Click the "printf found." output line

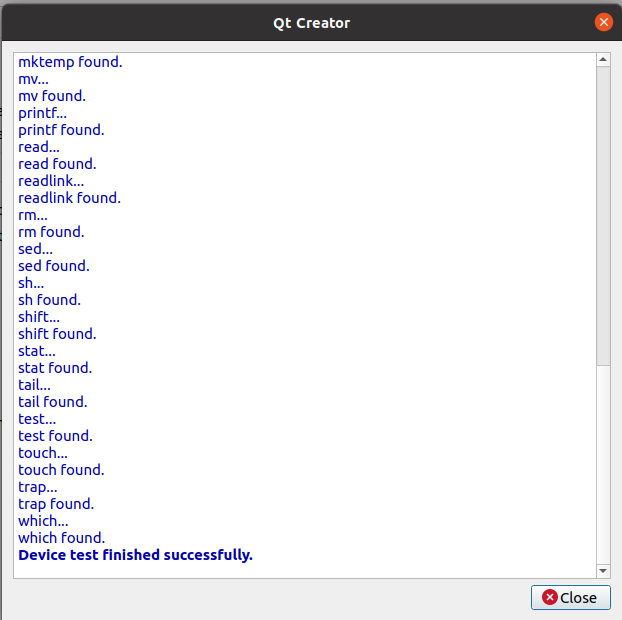click(61, 130)
